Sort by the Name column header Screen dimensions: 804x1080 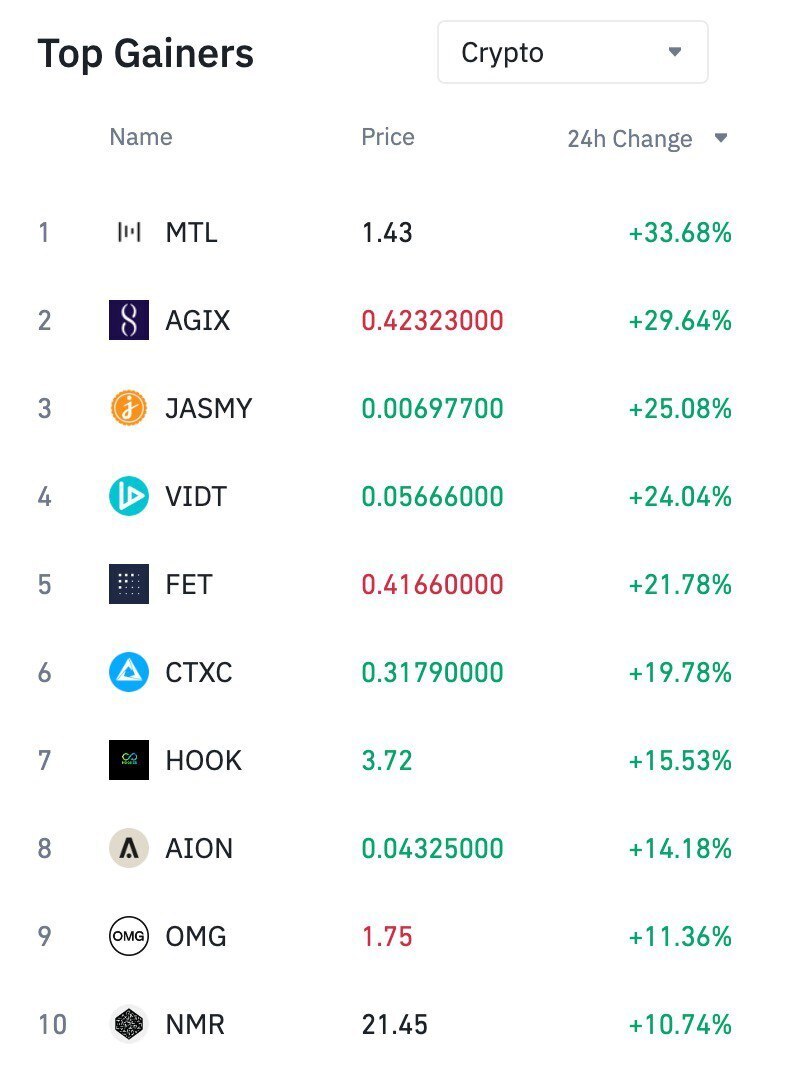(141, 137)
